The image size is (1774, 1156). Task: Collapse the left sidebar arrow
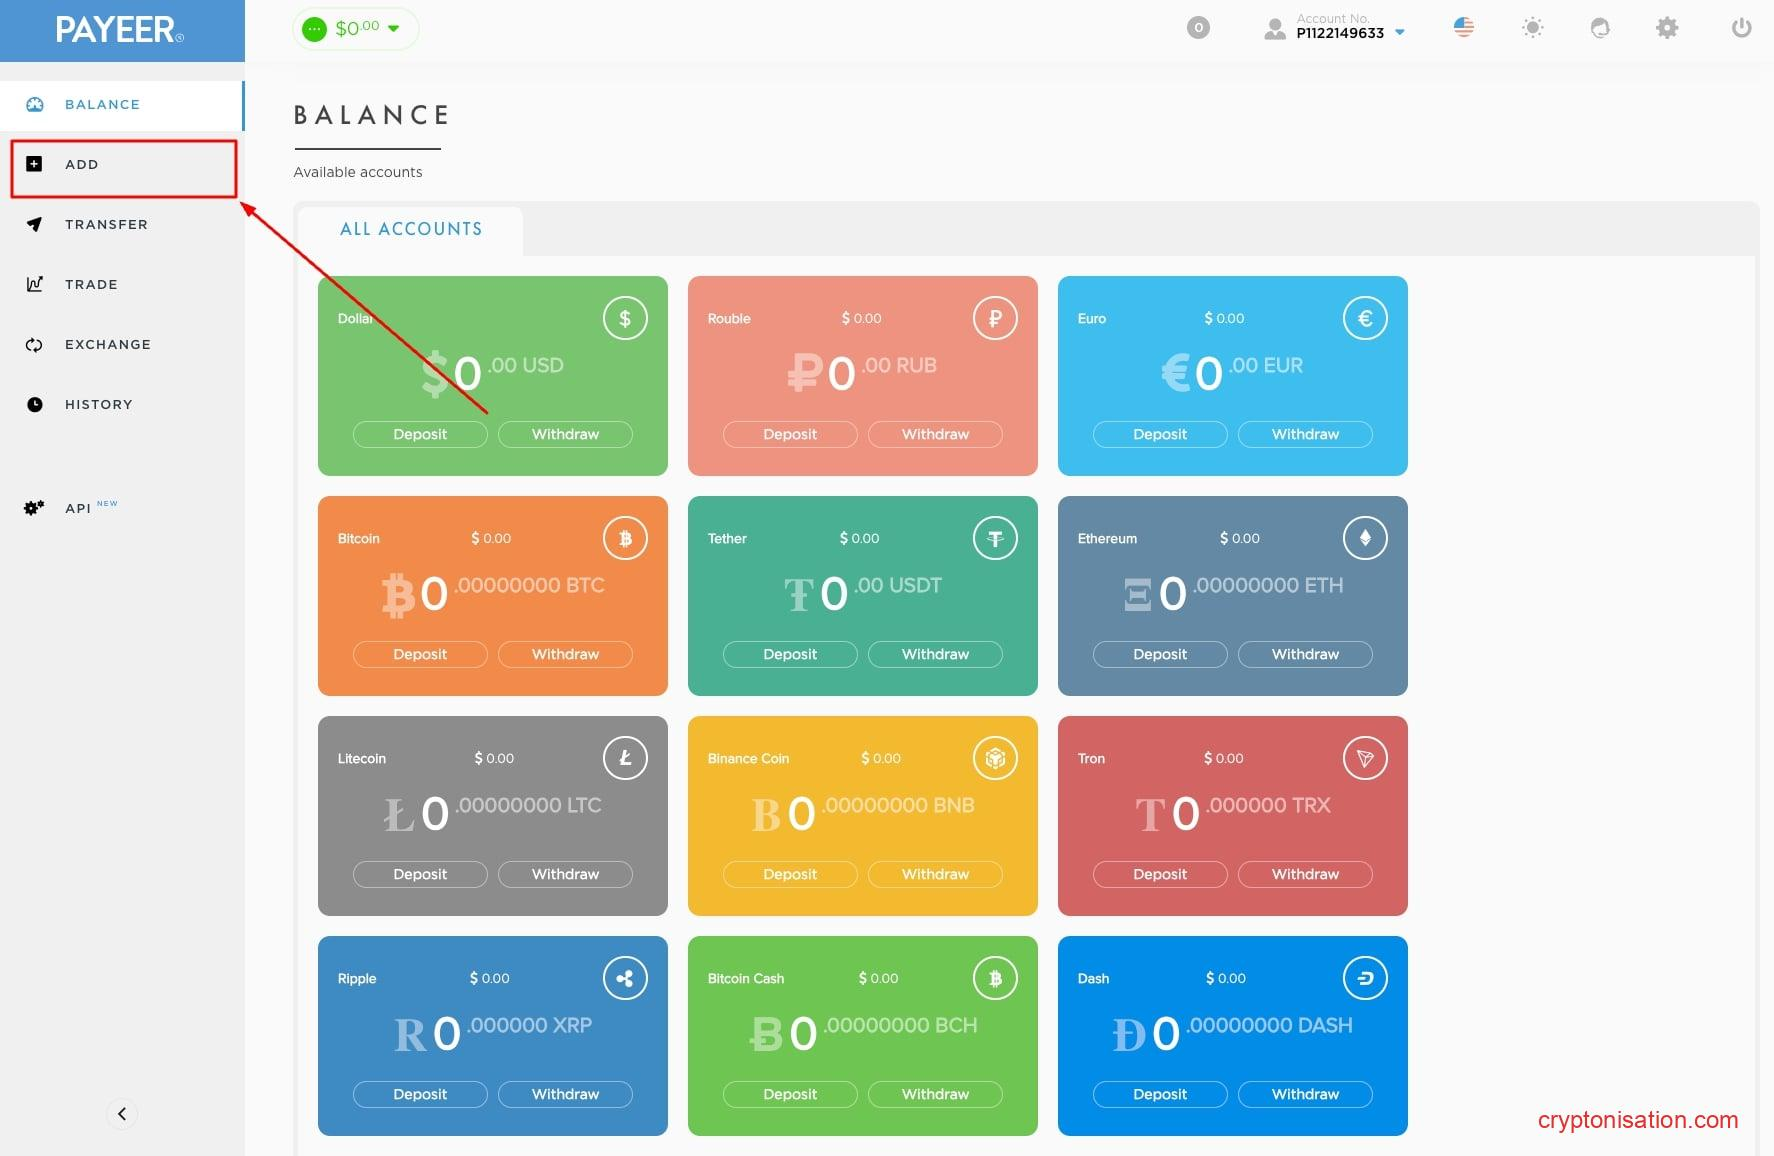click(x=122, y=1113)
